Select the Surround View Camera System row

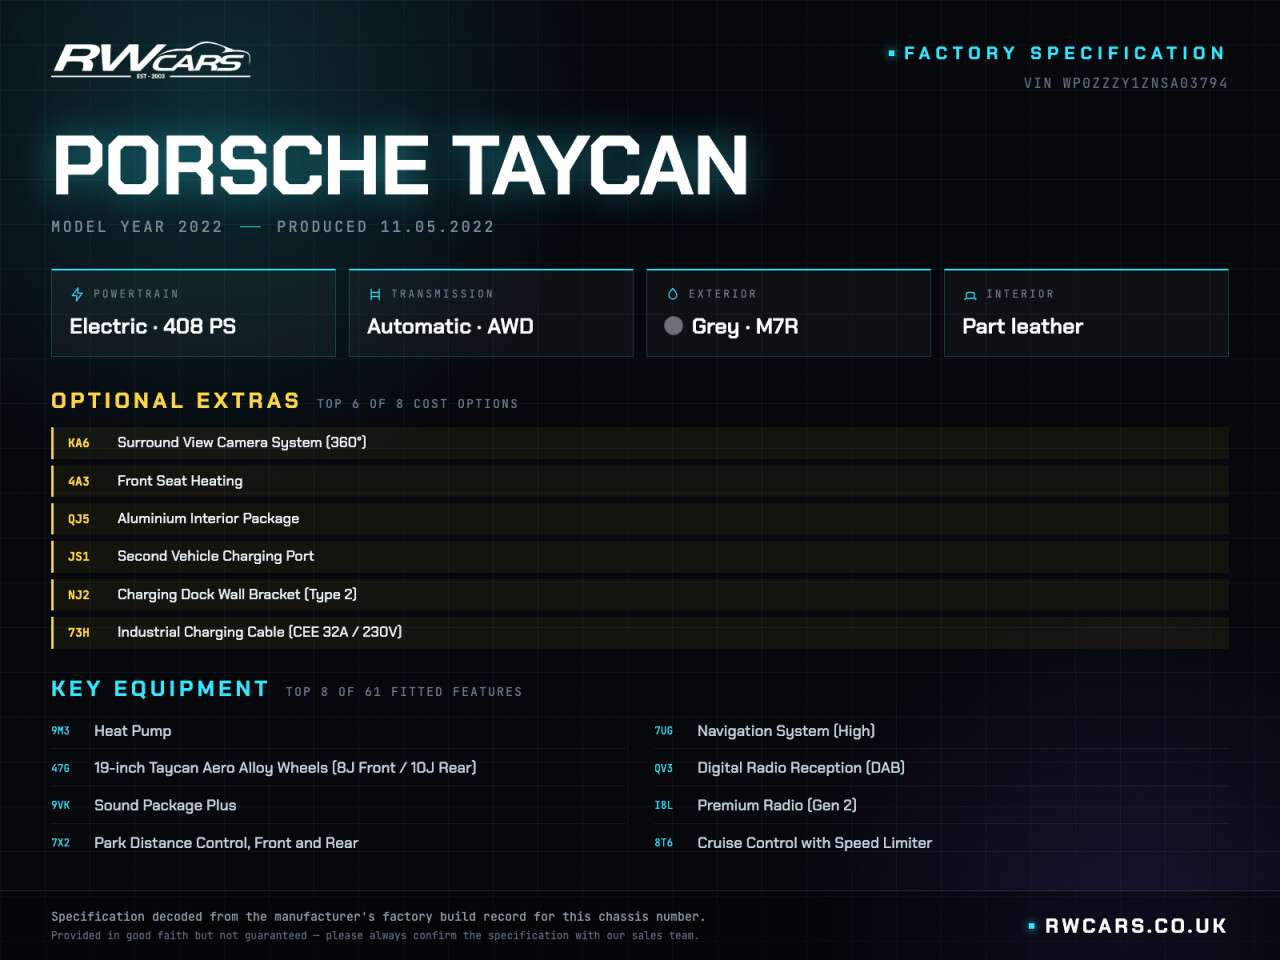point(640,443)
